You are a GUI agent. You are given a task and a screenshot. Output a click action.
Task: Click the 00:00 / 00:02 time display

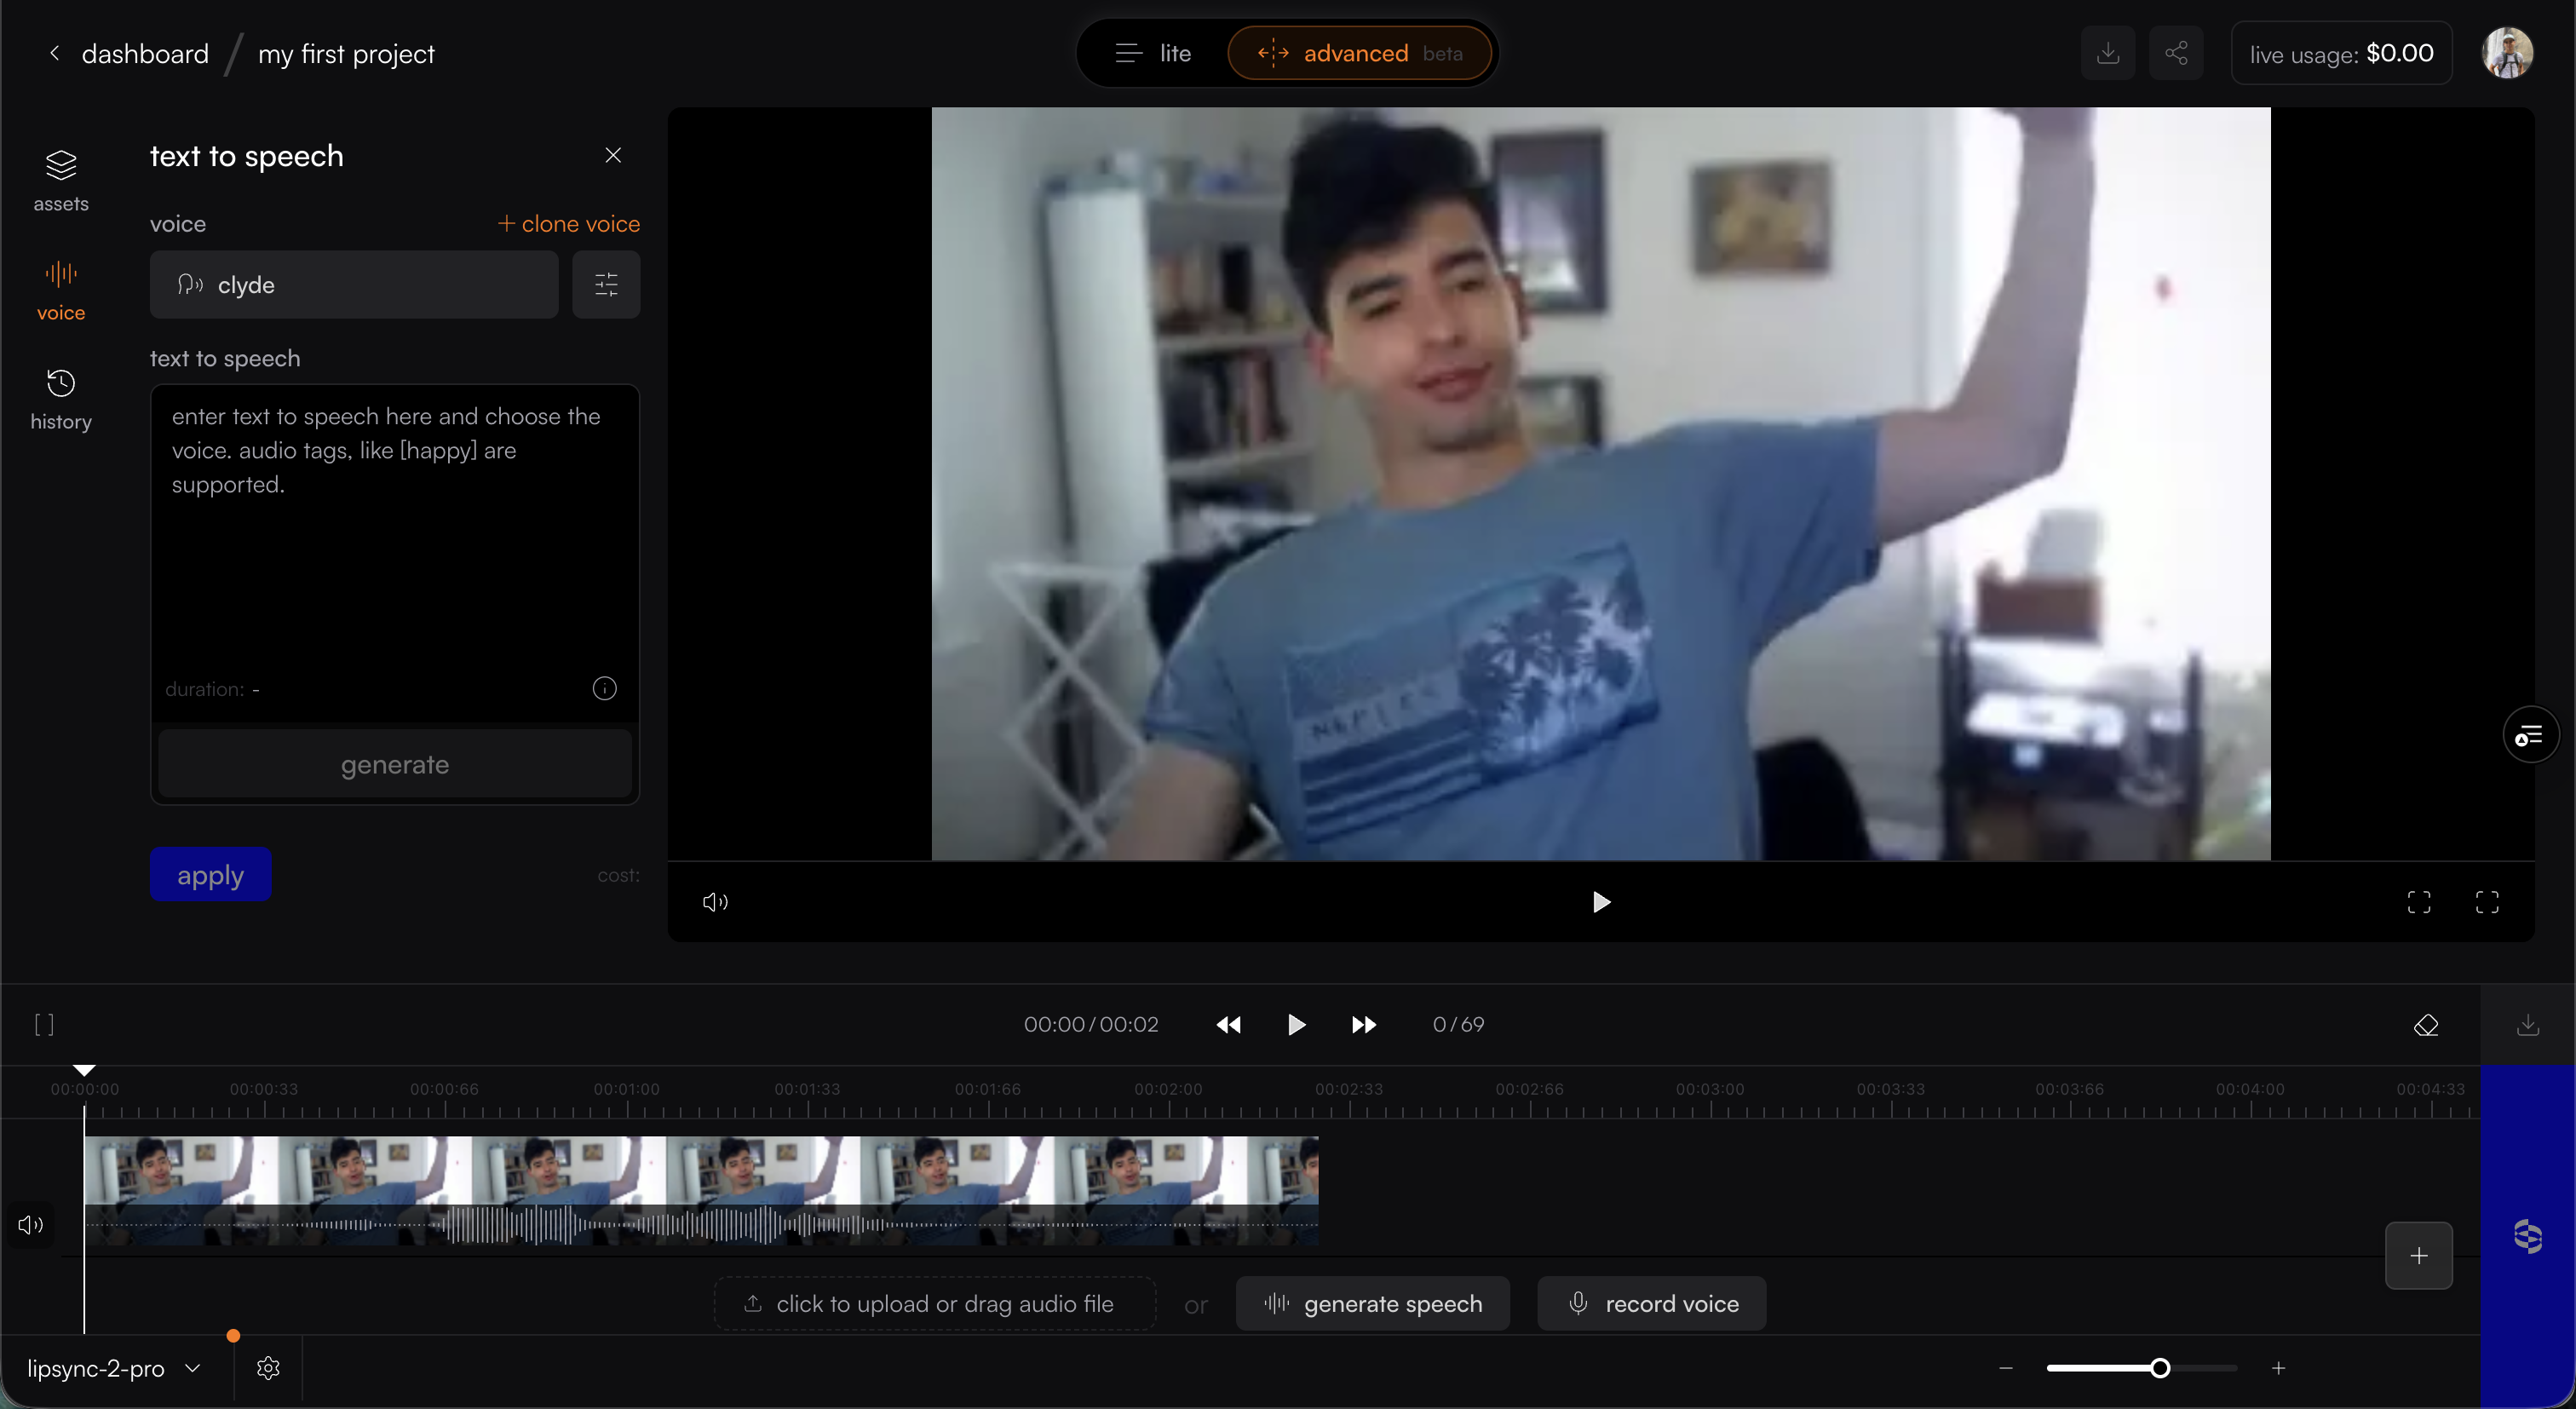click(x=1091, y=1025)
